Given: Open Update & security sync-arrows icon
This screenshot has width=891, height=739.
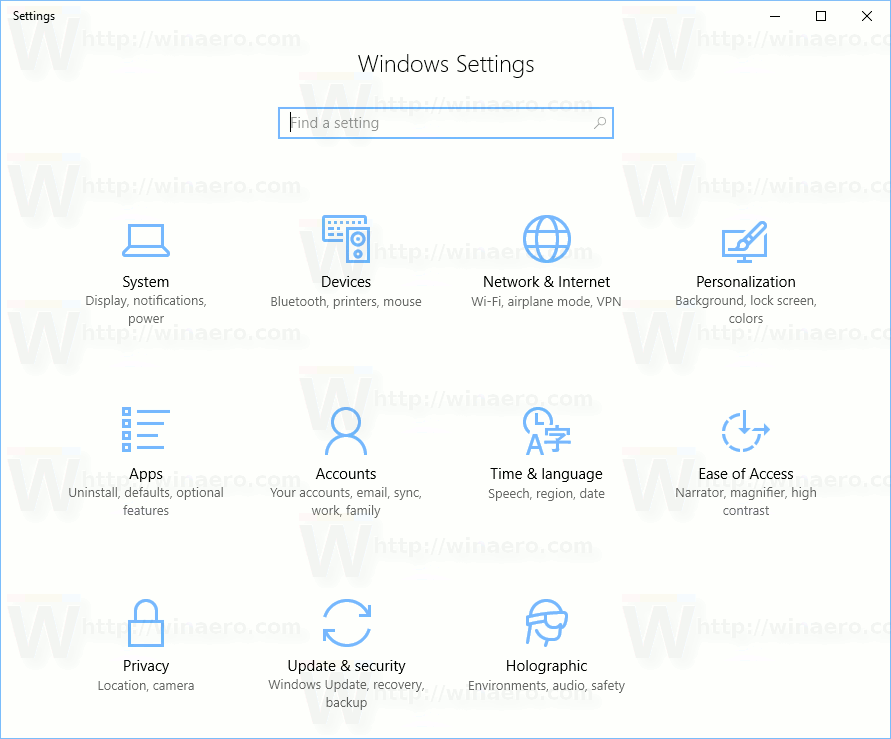Looking at the screenshot, I should tap(347, 623).
